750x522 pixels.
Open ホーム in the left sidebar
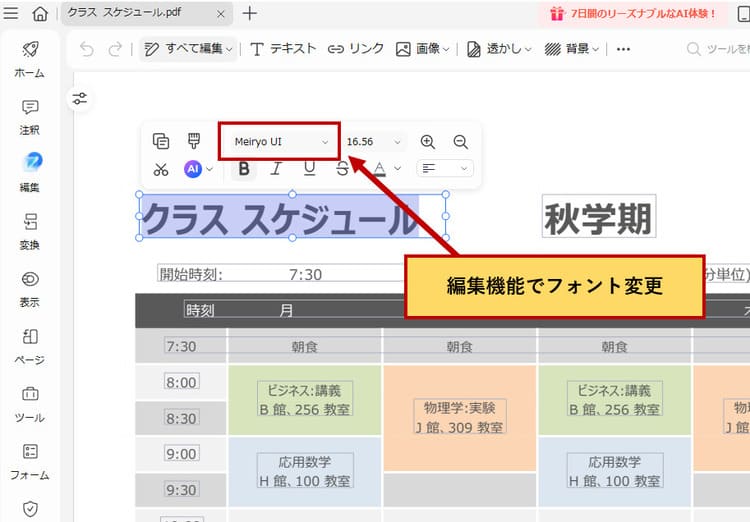pos(30,59)
